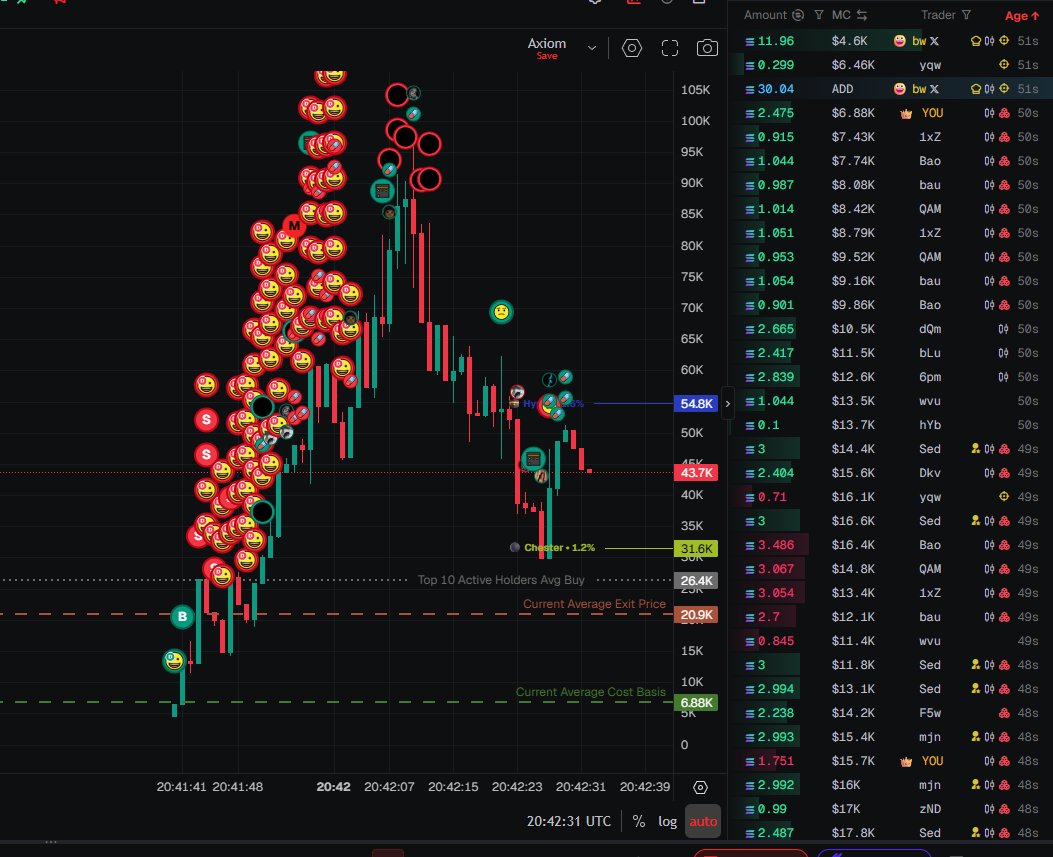
Task: Click the Current Average Cost Basis label
Action: coord(590,692)
